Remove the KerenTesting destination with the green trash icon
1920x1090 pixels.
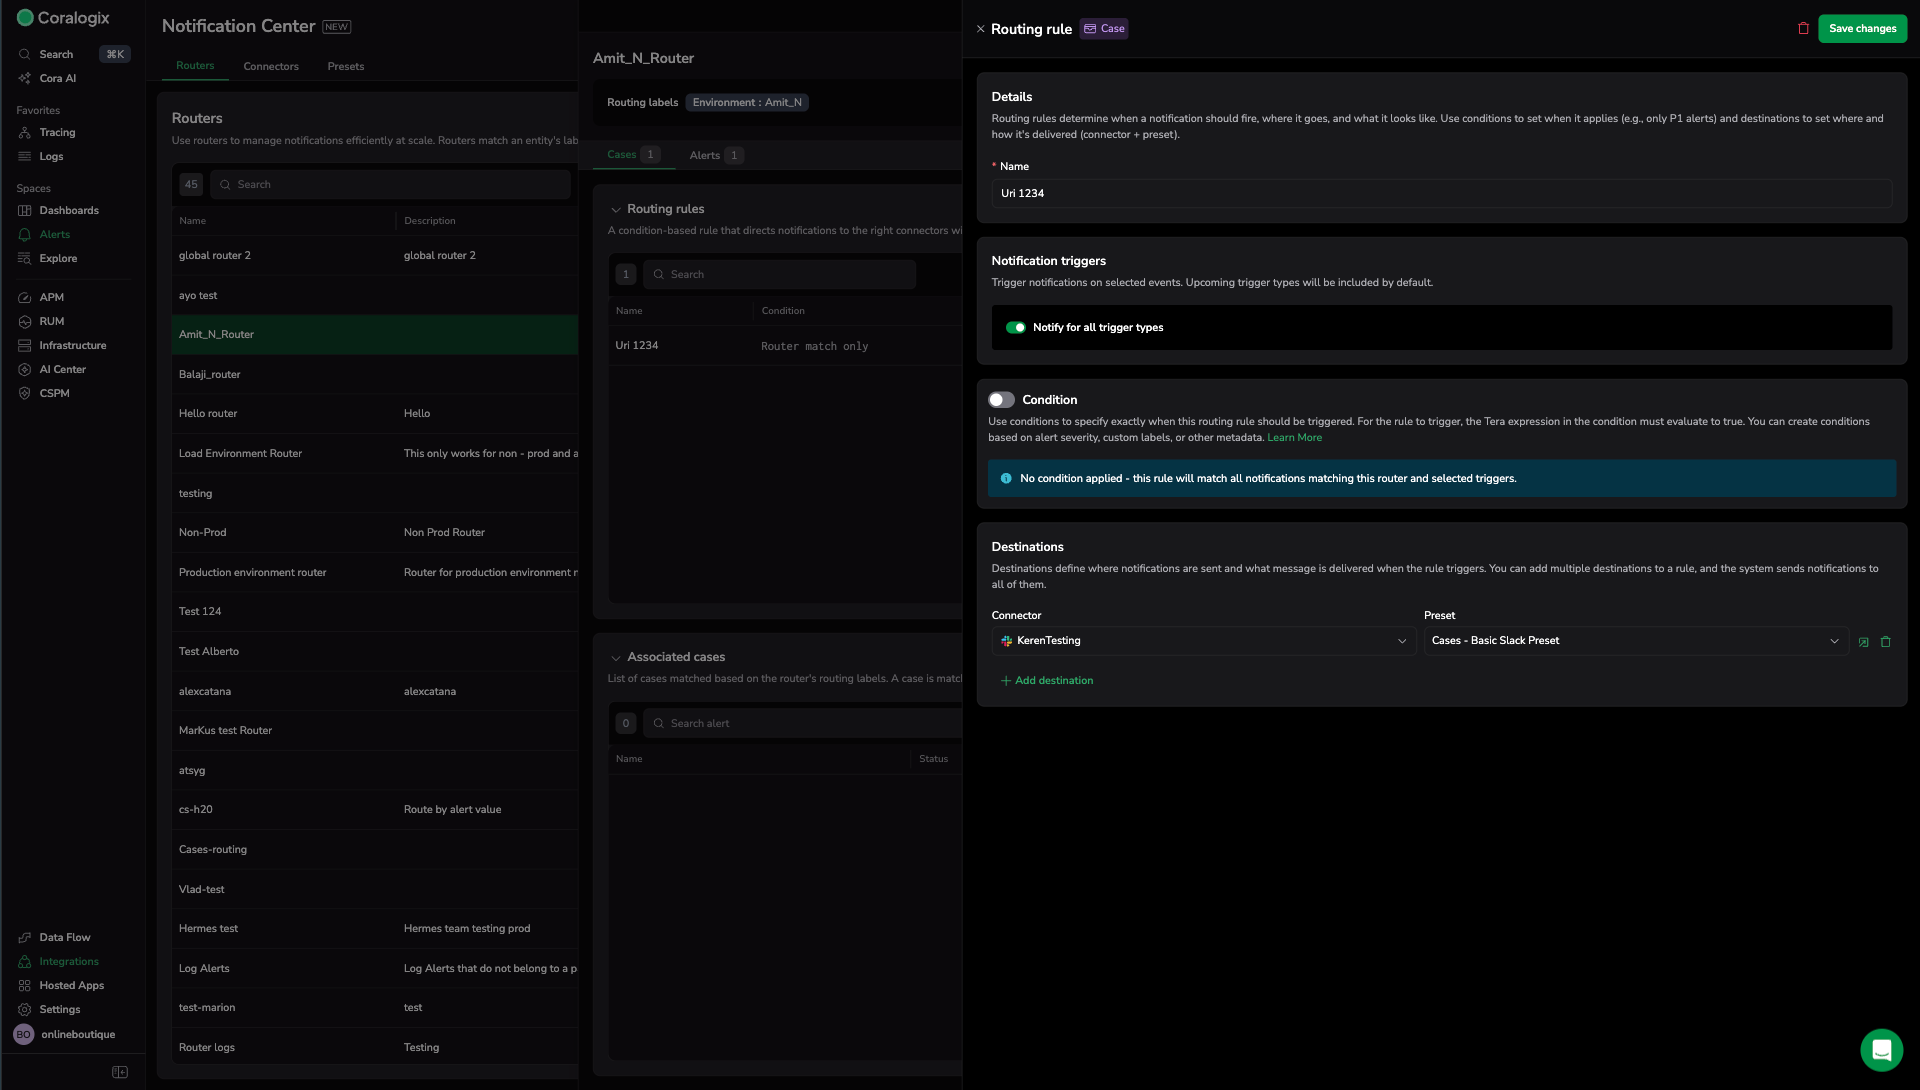pyautogui.click(x=1886, y=642)
